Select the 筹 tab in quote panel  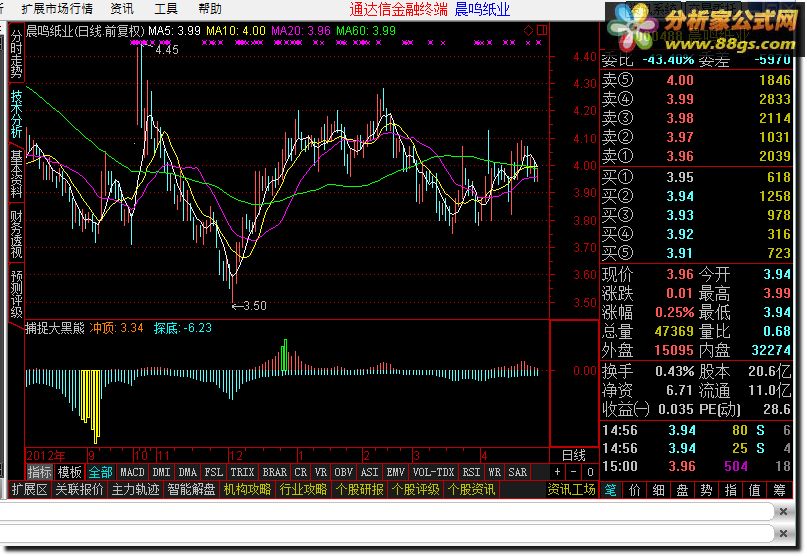[779, 490]
